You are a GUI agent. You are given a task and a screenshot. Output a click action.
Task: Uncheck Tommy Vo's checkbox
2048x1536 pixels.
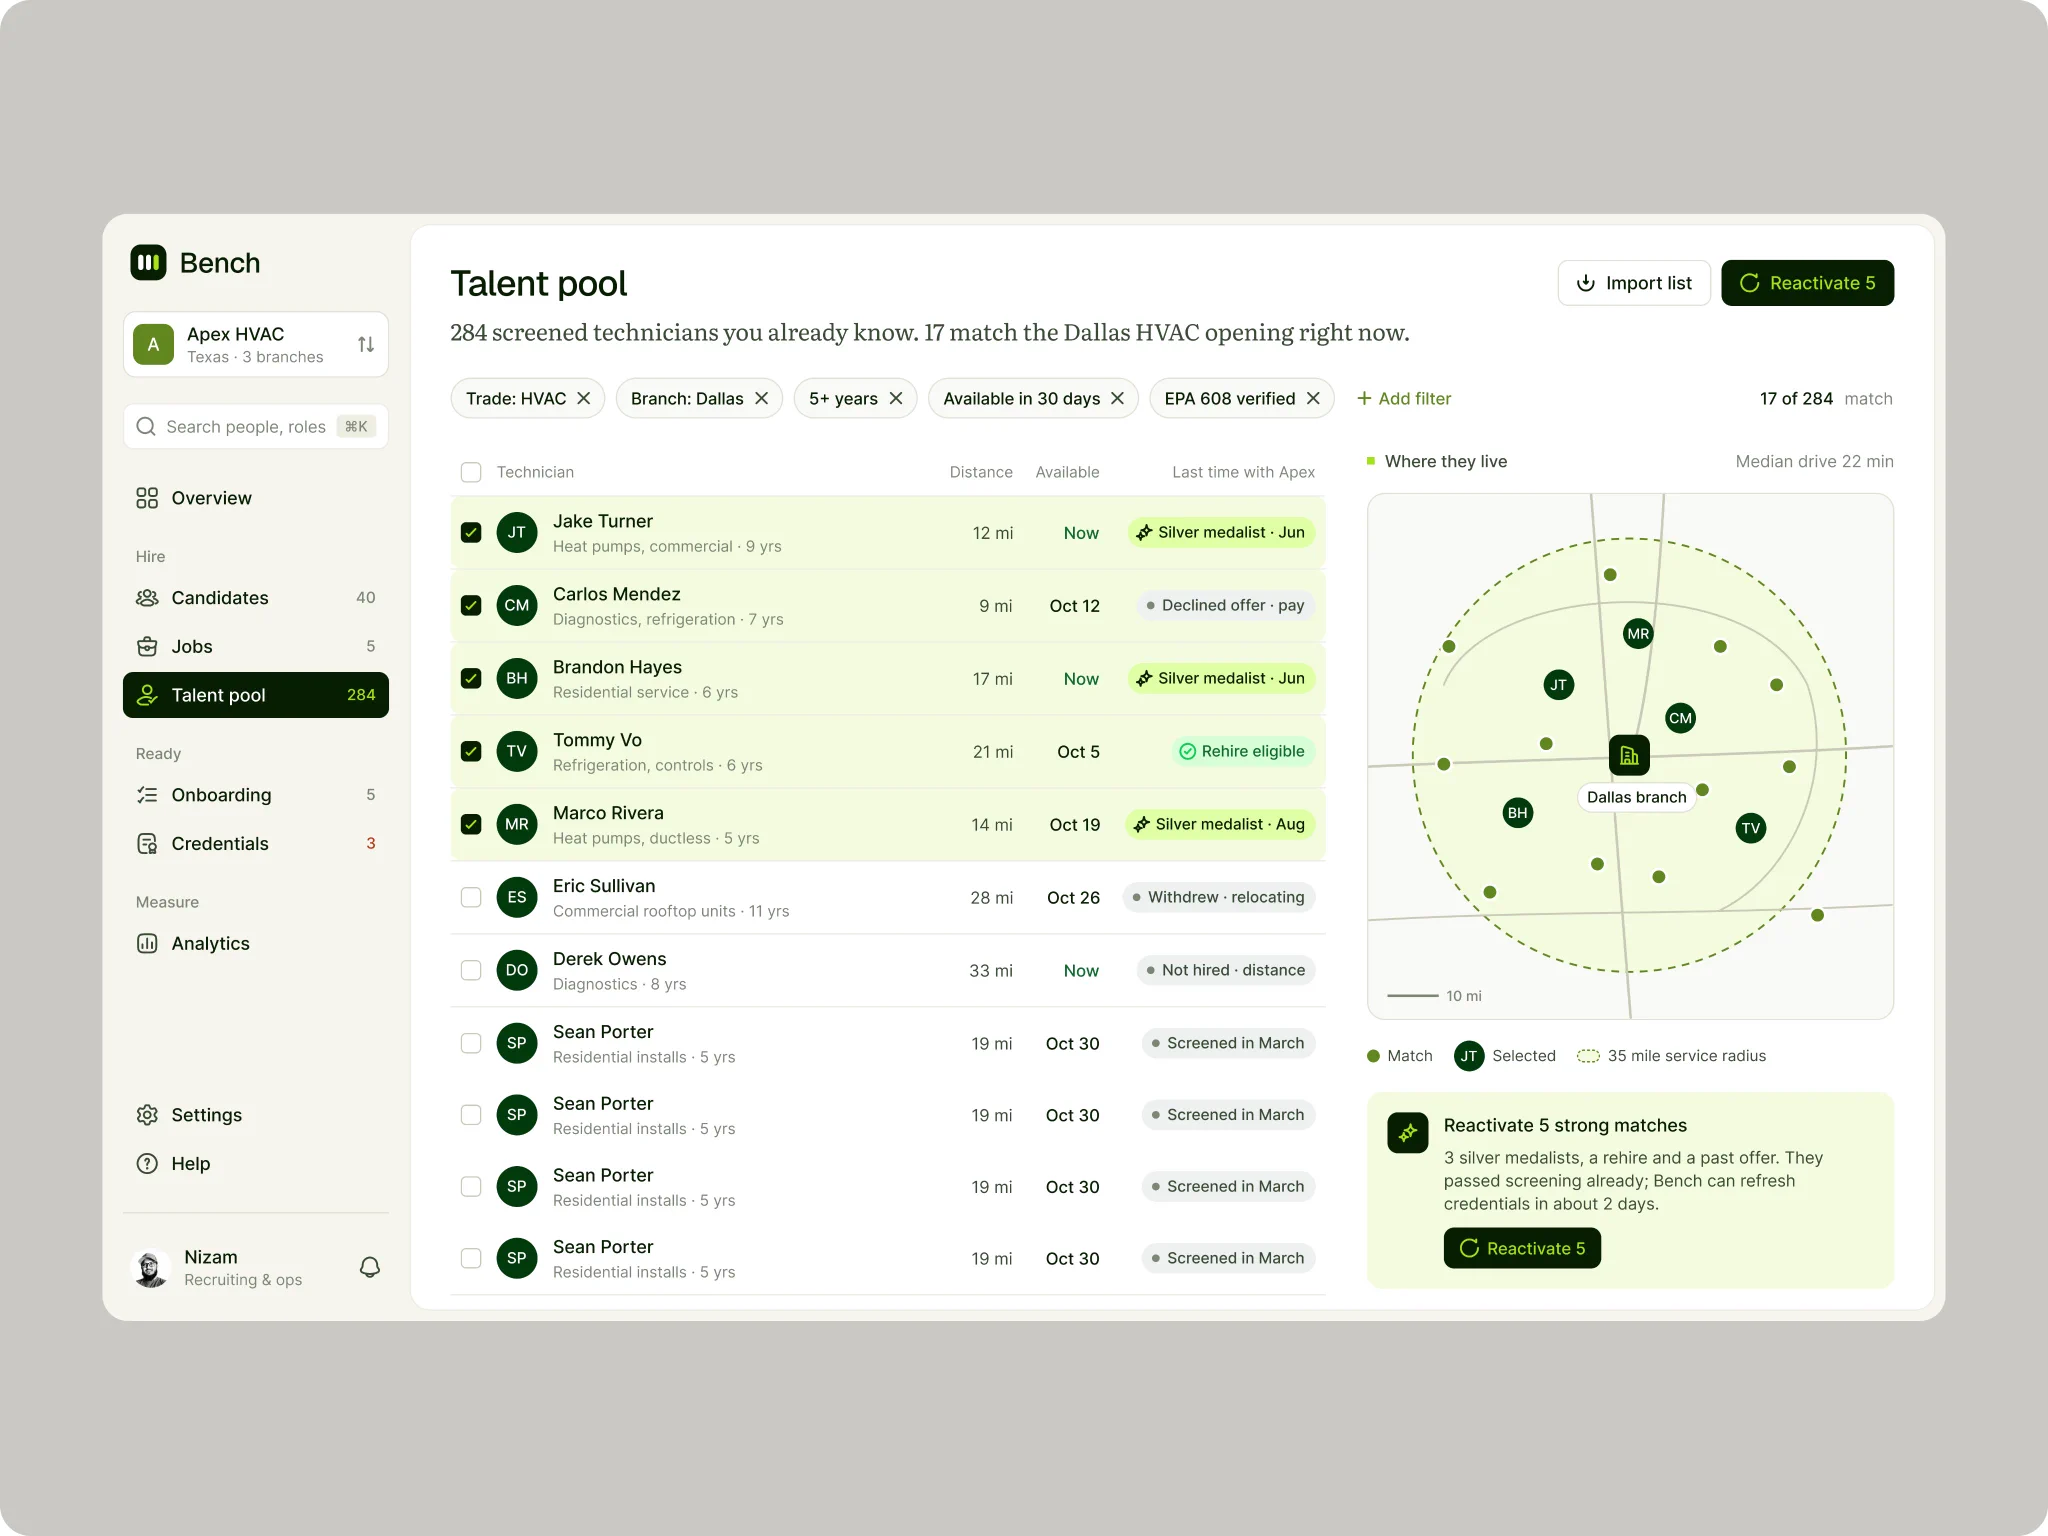click(471, 752)
